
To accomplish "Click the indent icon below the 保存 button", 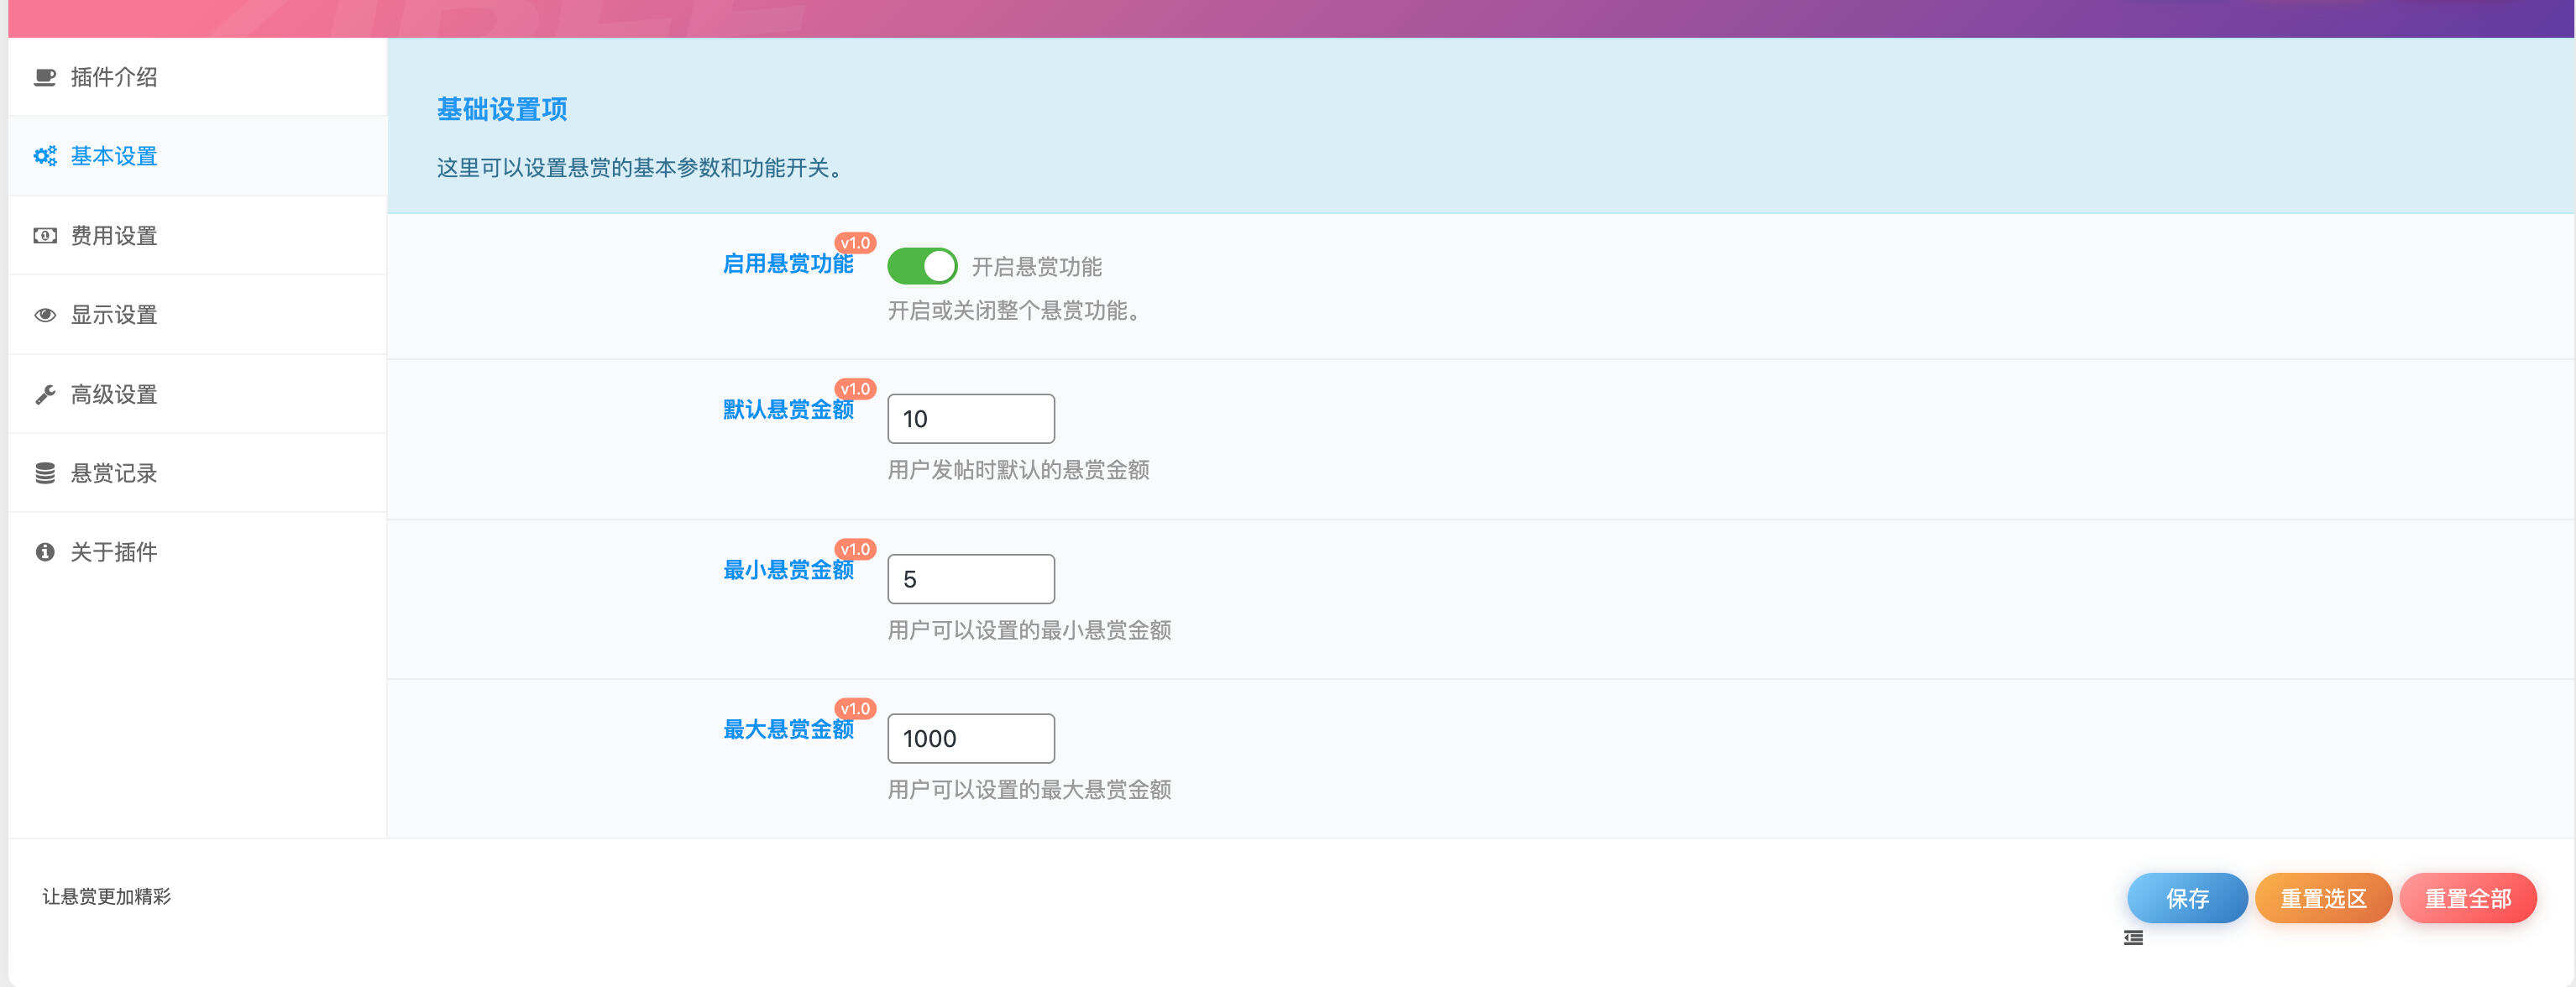I will coord(2133,938).
